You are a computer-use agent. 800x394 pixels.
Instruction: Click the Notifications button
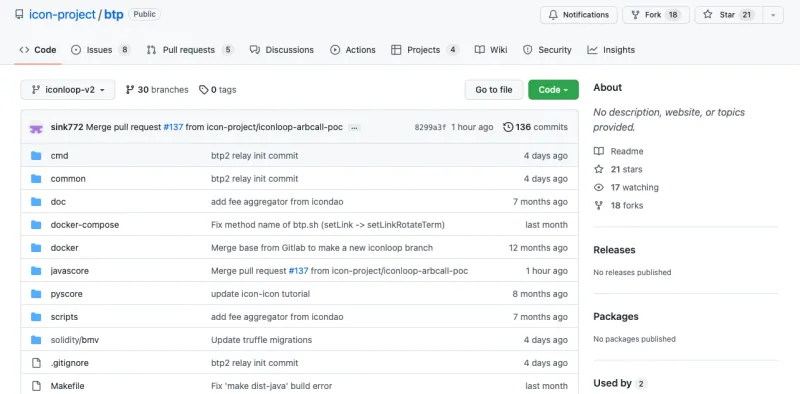pos(579,15)
